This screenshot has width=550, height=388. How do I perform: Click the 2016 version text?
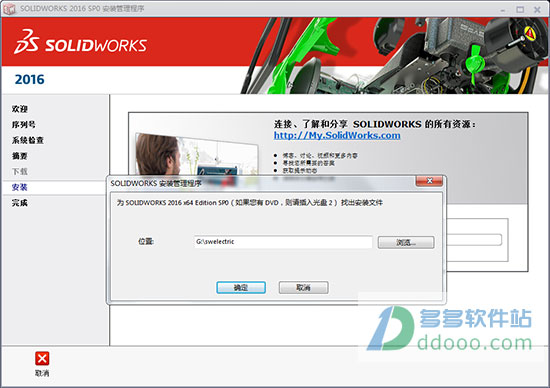[29, 80]
